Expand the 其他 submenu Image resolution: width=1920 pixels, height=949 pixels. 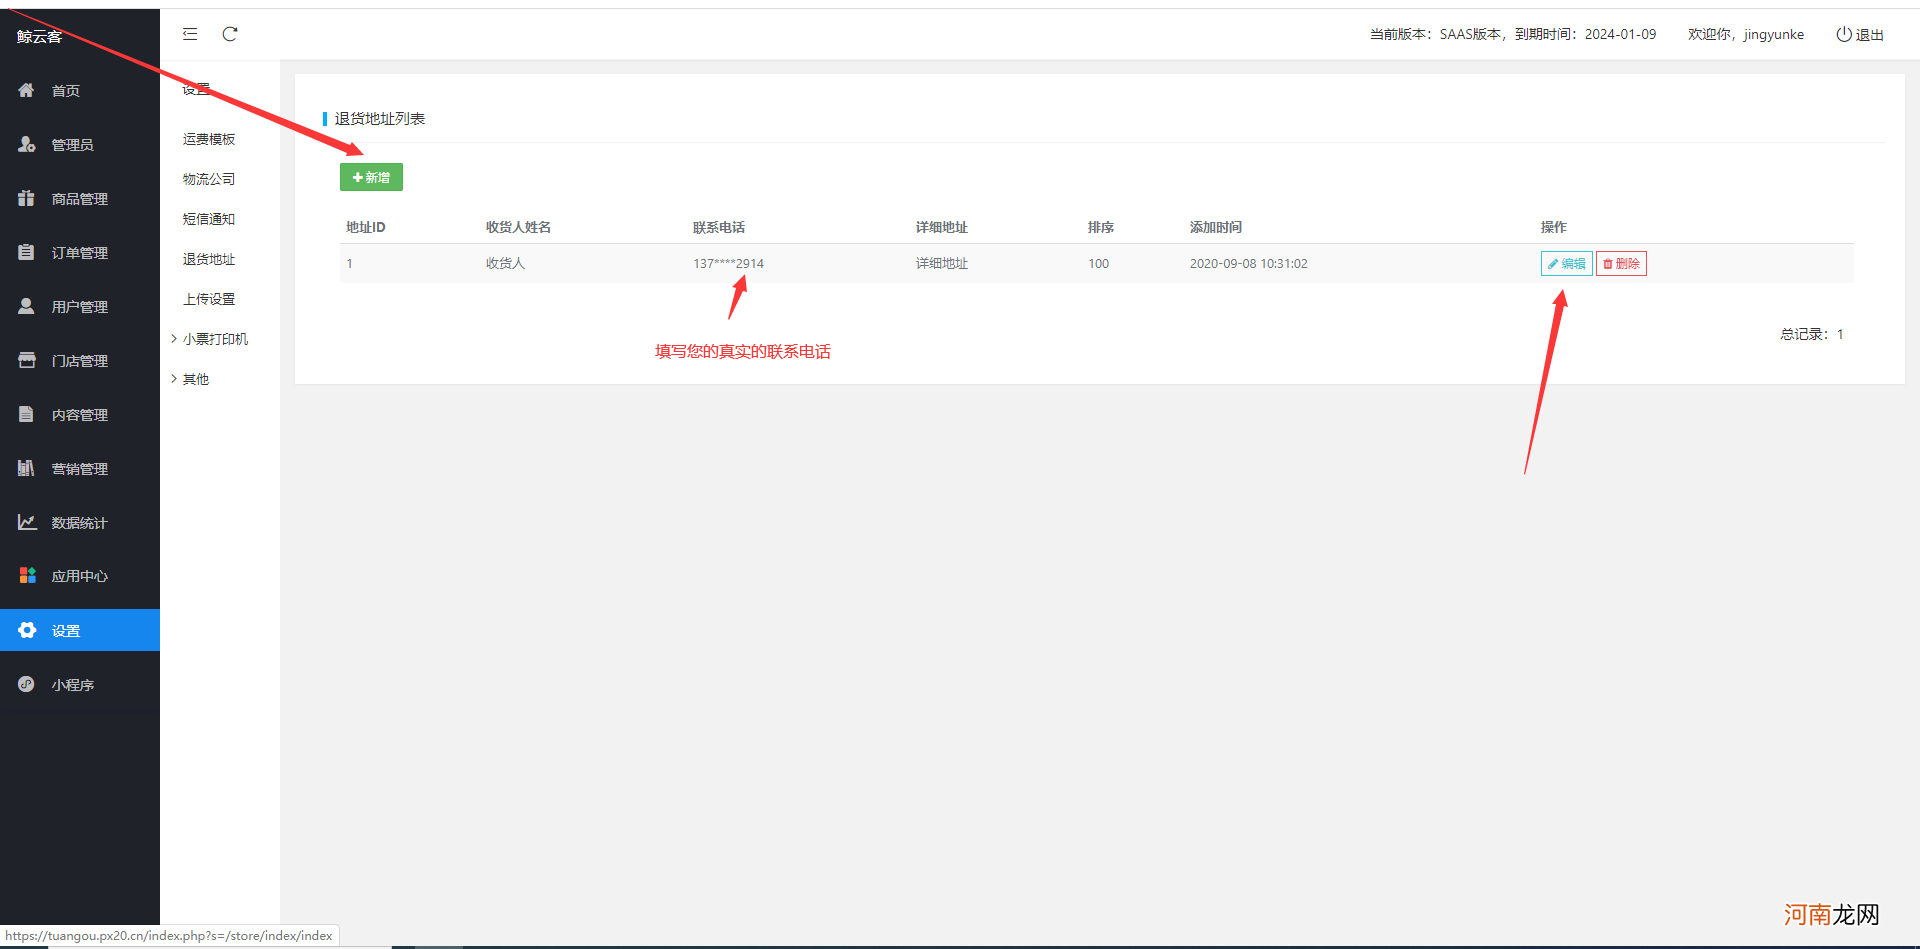point(190,379)
